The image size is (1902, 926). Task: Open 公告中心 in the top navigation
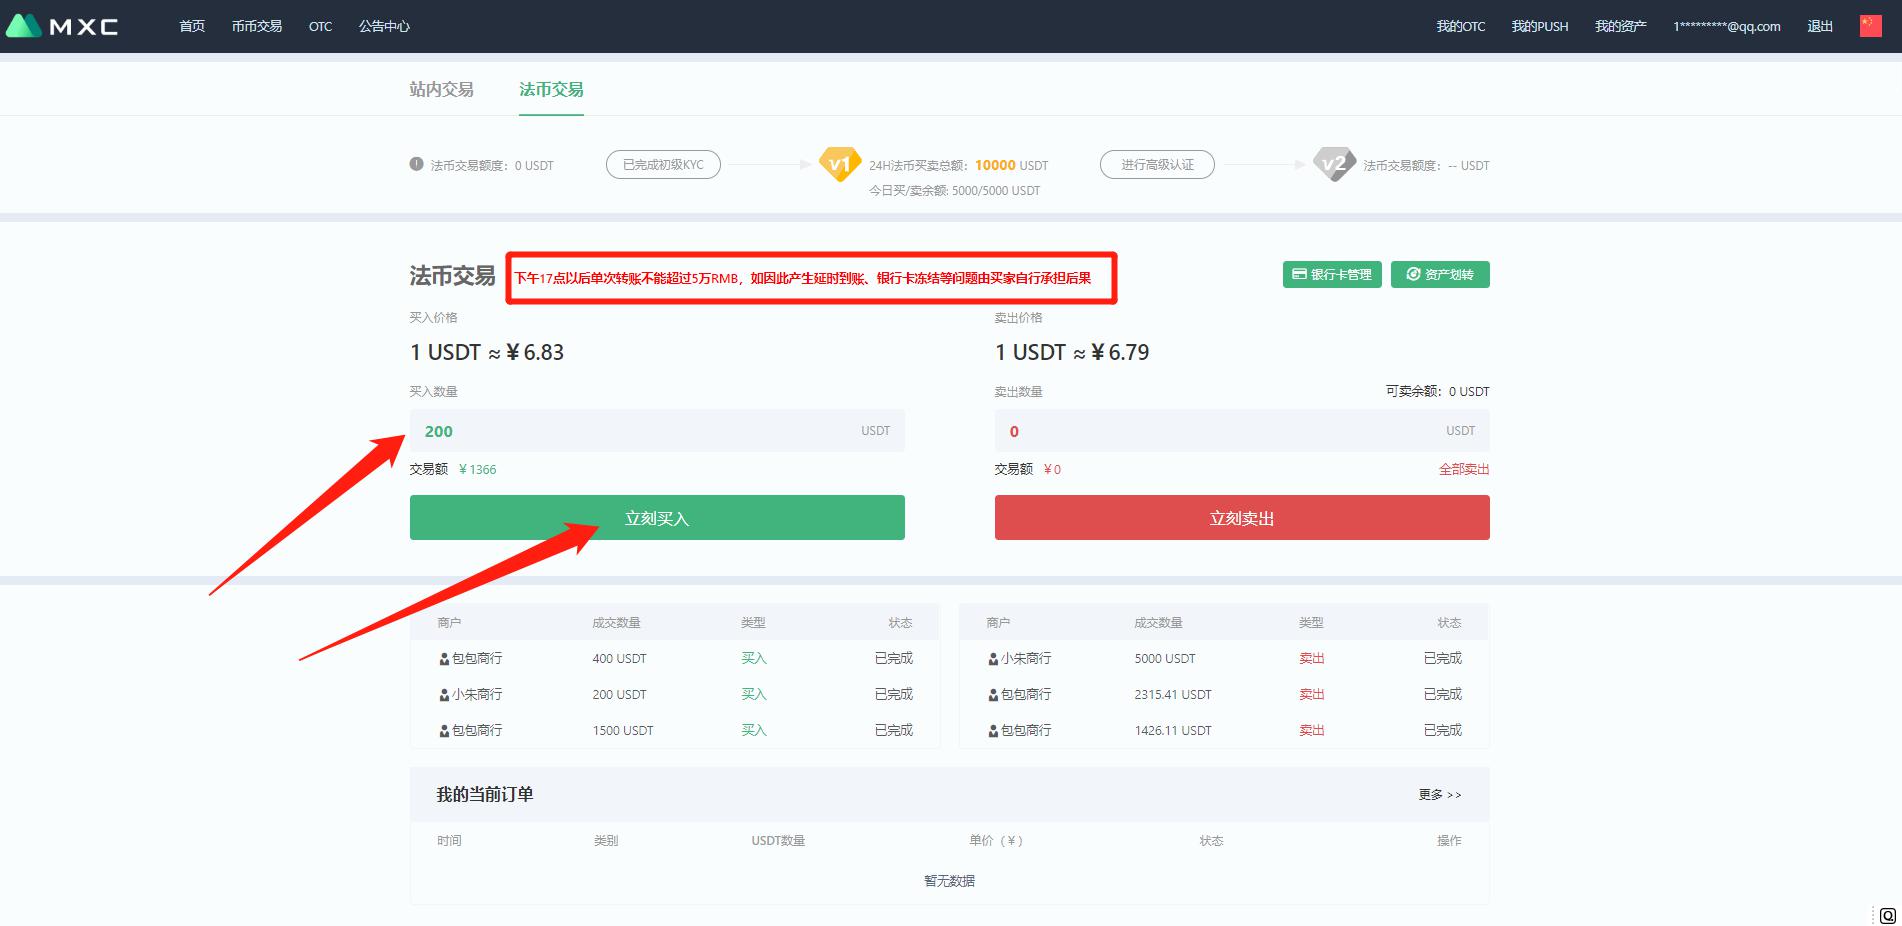click(x=384, y=26)
